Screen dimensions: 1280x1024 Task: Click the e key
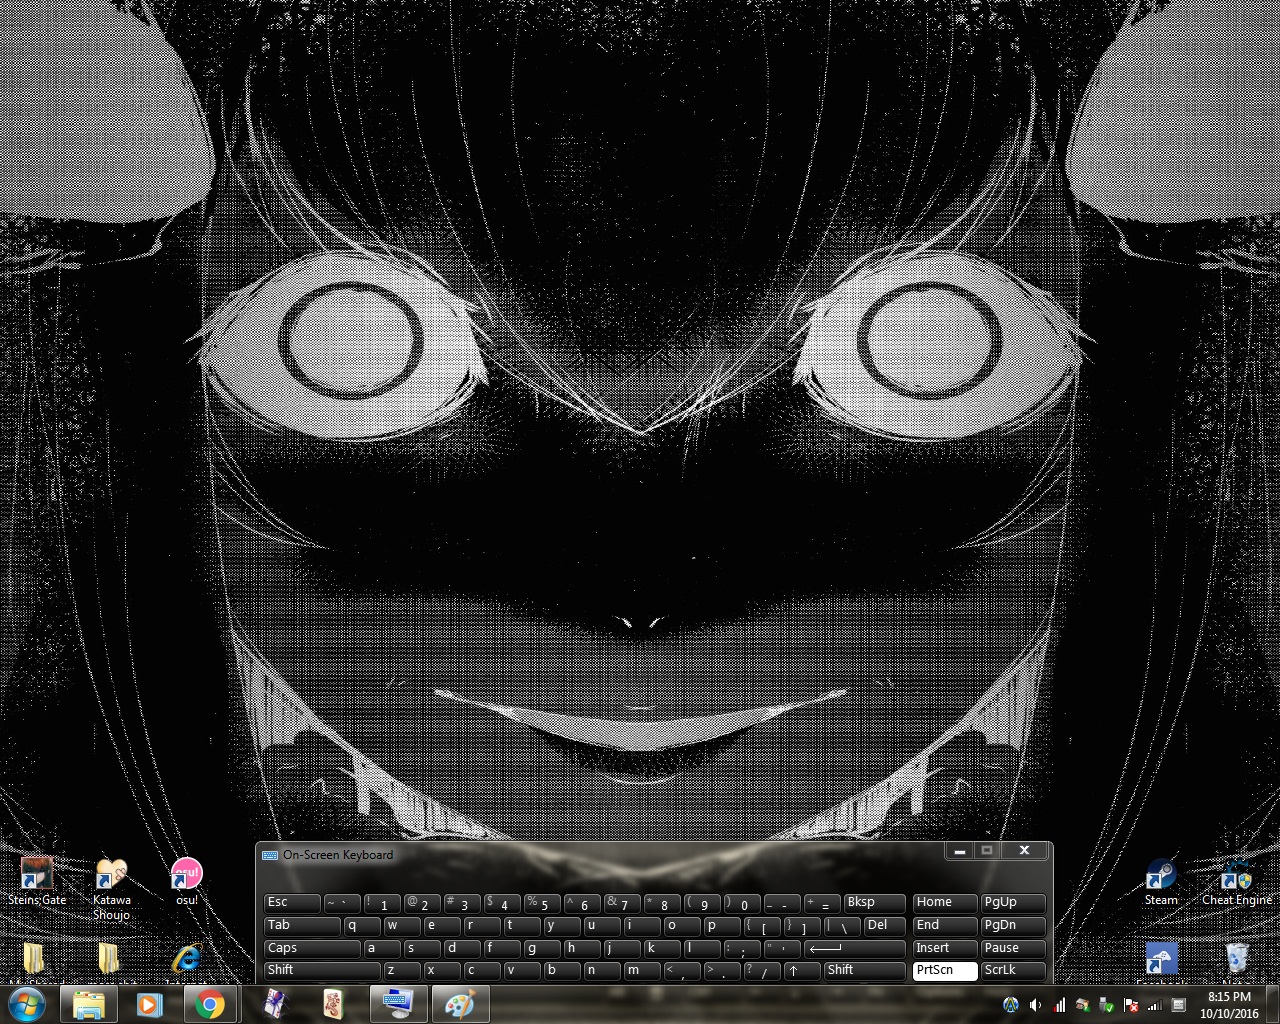442,926
